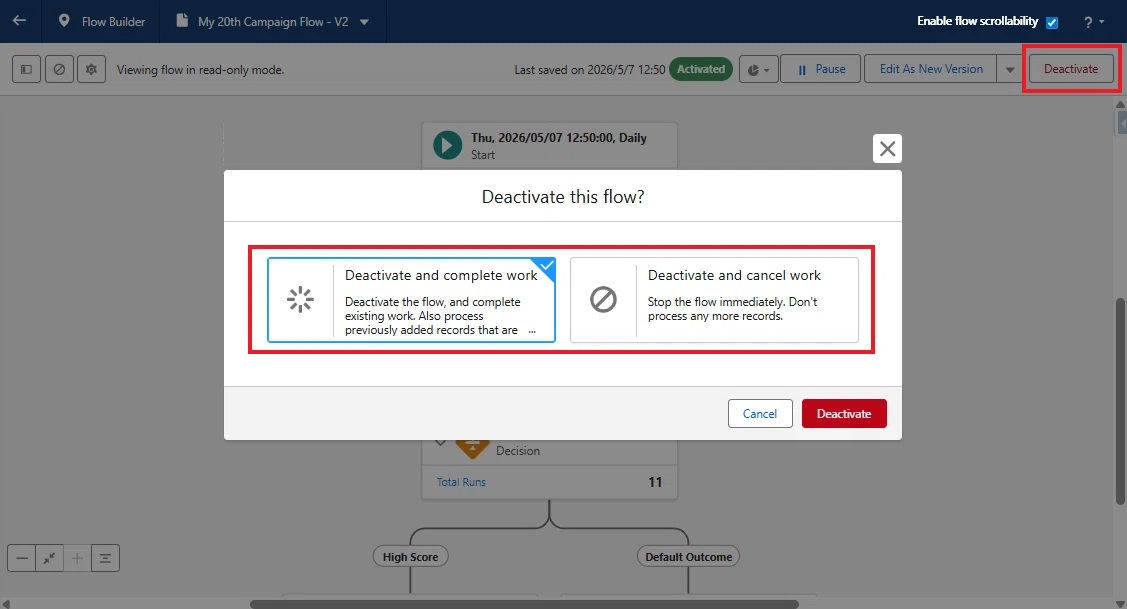
Task: Click the fit-to-view collapse icon
Action: (49, 558)
